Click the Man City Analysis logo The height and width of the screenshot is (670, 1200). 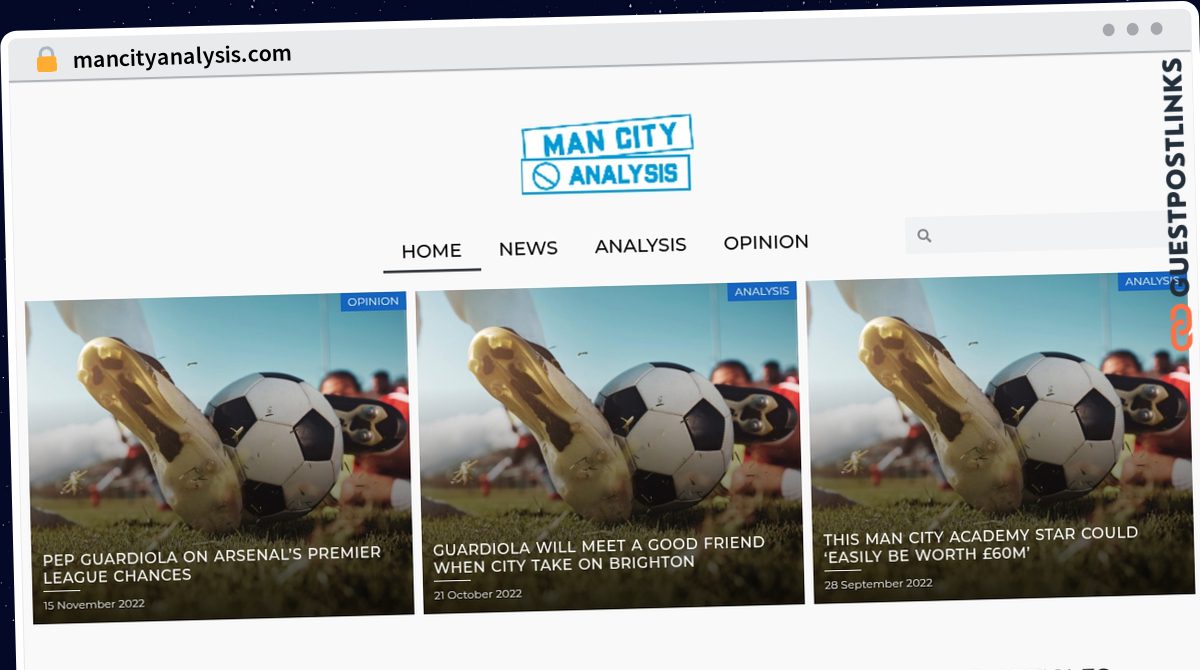pos(607,154)
